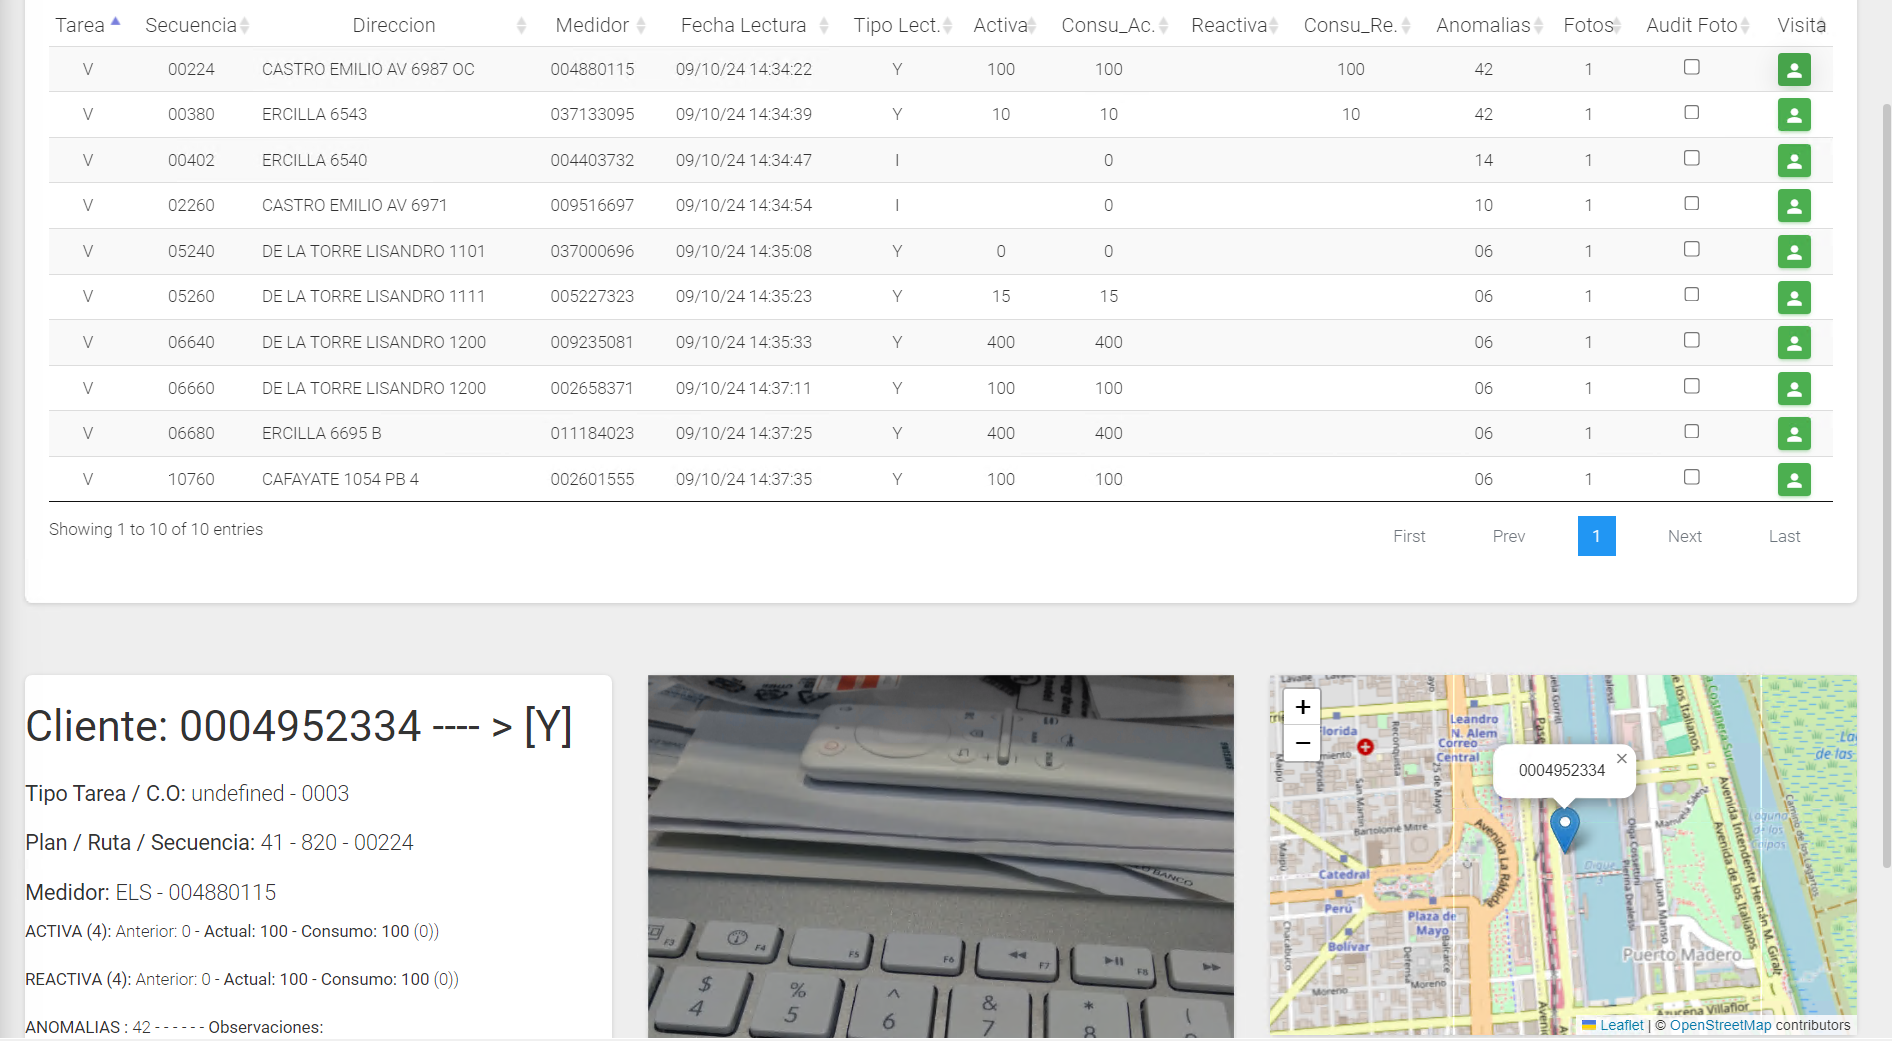Select meter number 037133095
Image resolution: width=1892 pixels, height=1041 pixels.
pos(592,114)
